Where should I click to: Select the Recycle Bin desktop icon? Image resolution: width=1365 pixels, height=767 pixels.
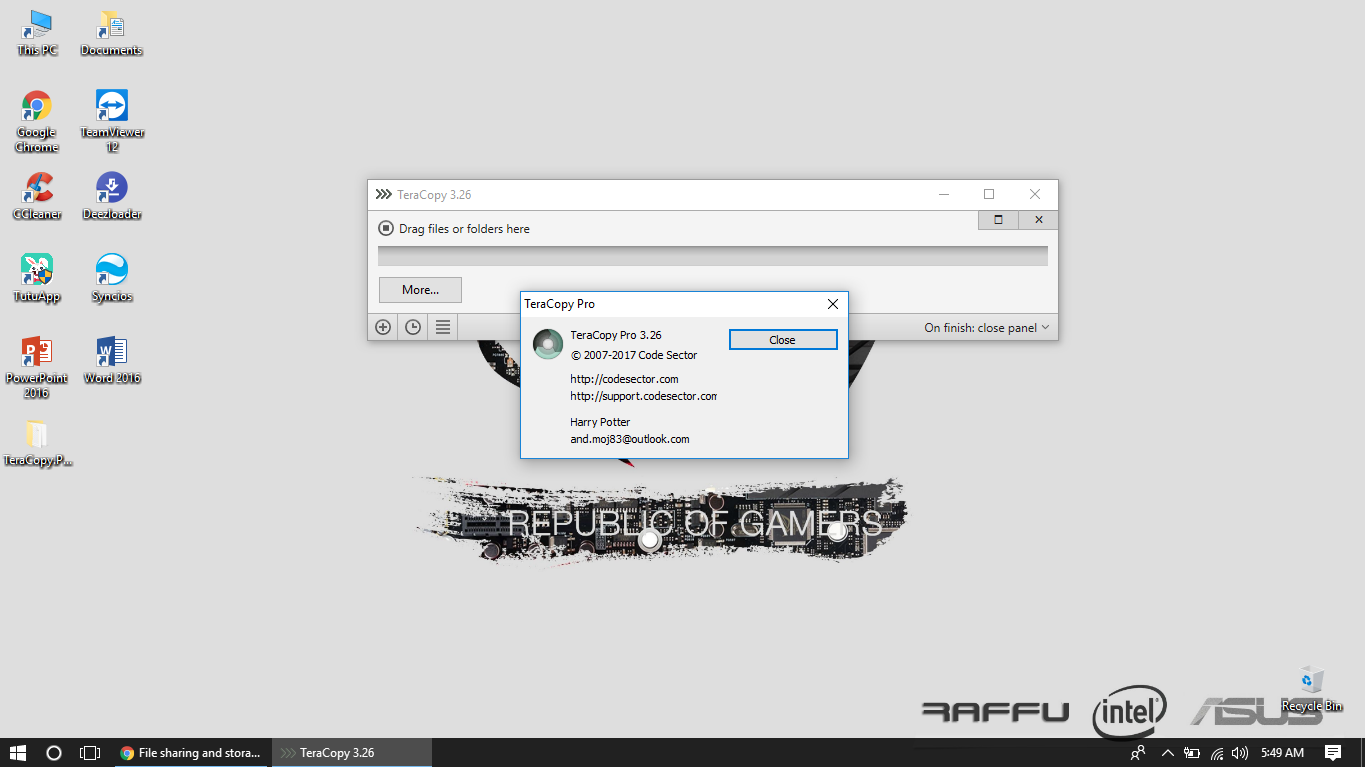click(x=1312, y=689)
